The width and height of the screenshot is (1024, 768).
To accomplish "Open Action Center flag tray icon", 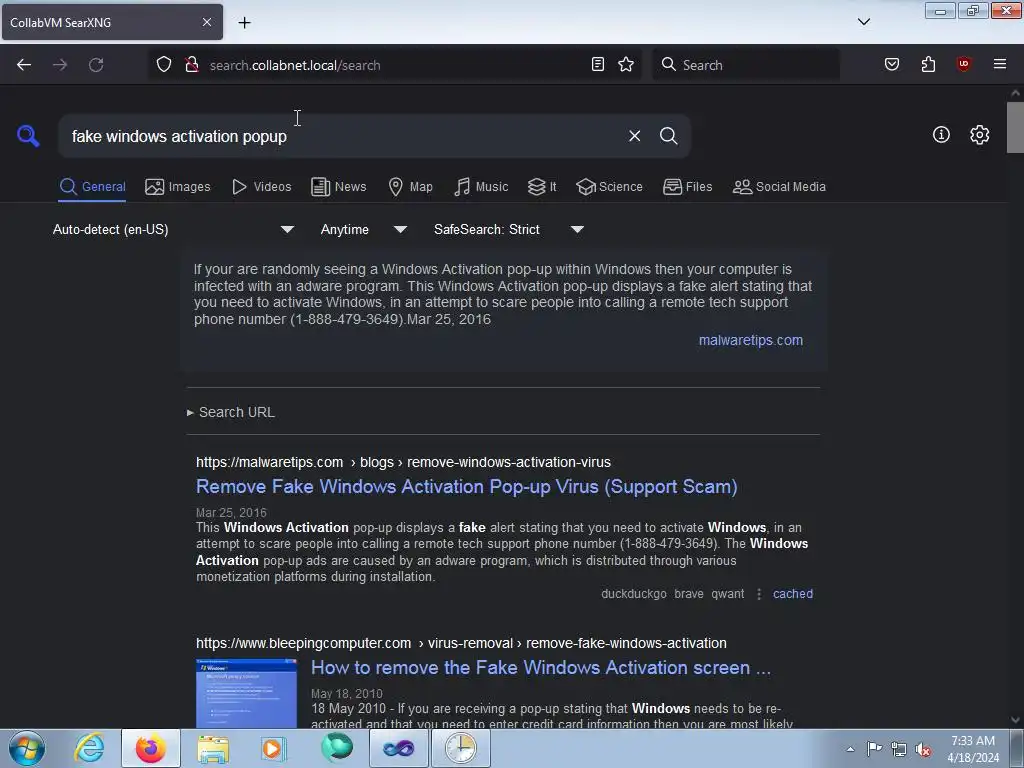I will (874, 749).
